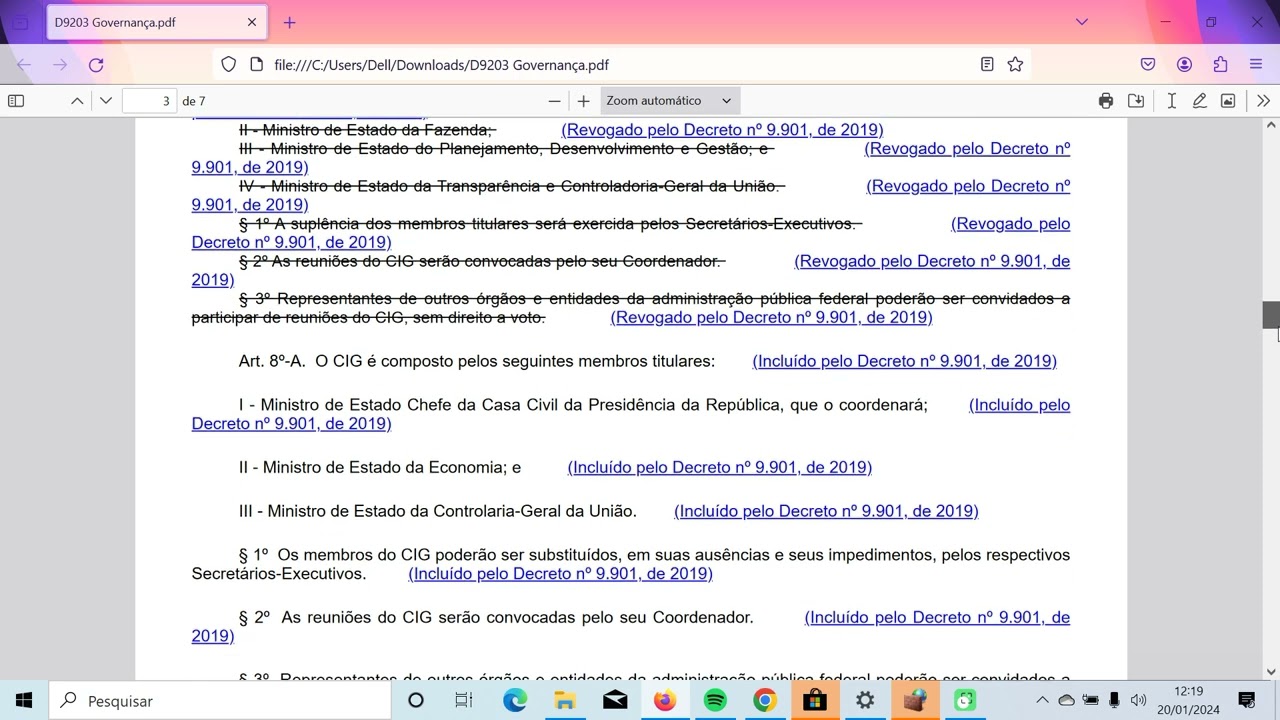Open Microsoft Edge from taskbar
Viewport: 1280px width, 720px height.
point(515,701)
